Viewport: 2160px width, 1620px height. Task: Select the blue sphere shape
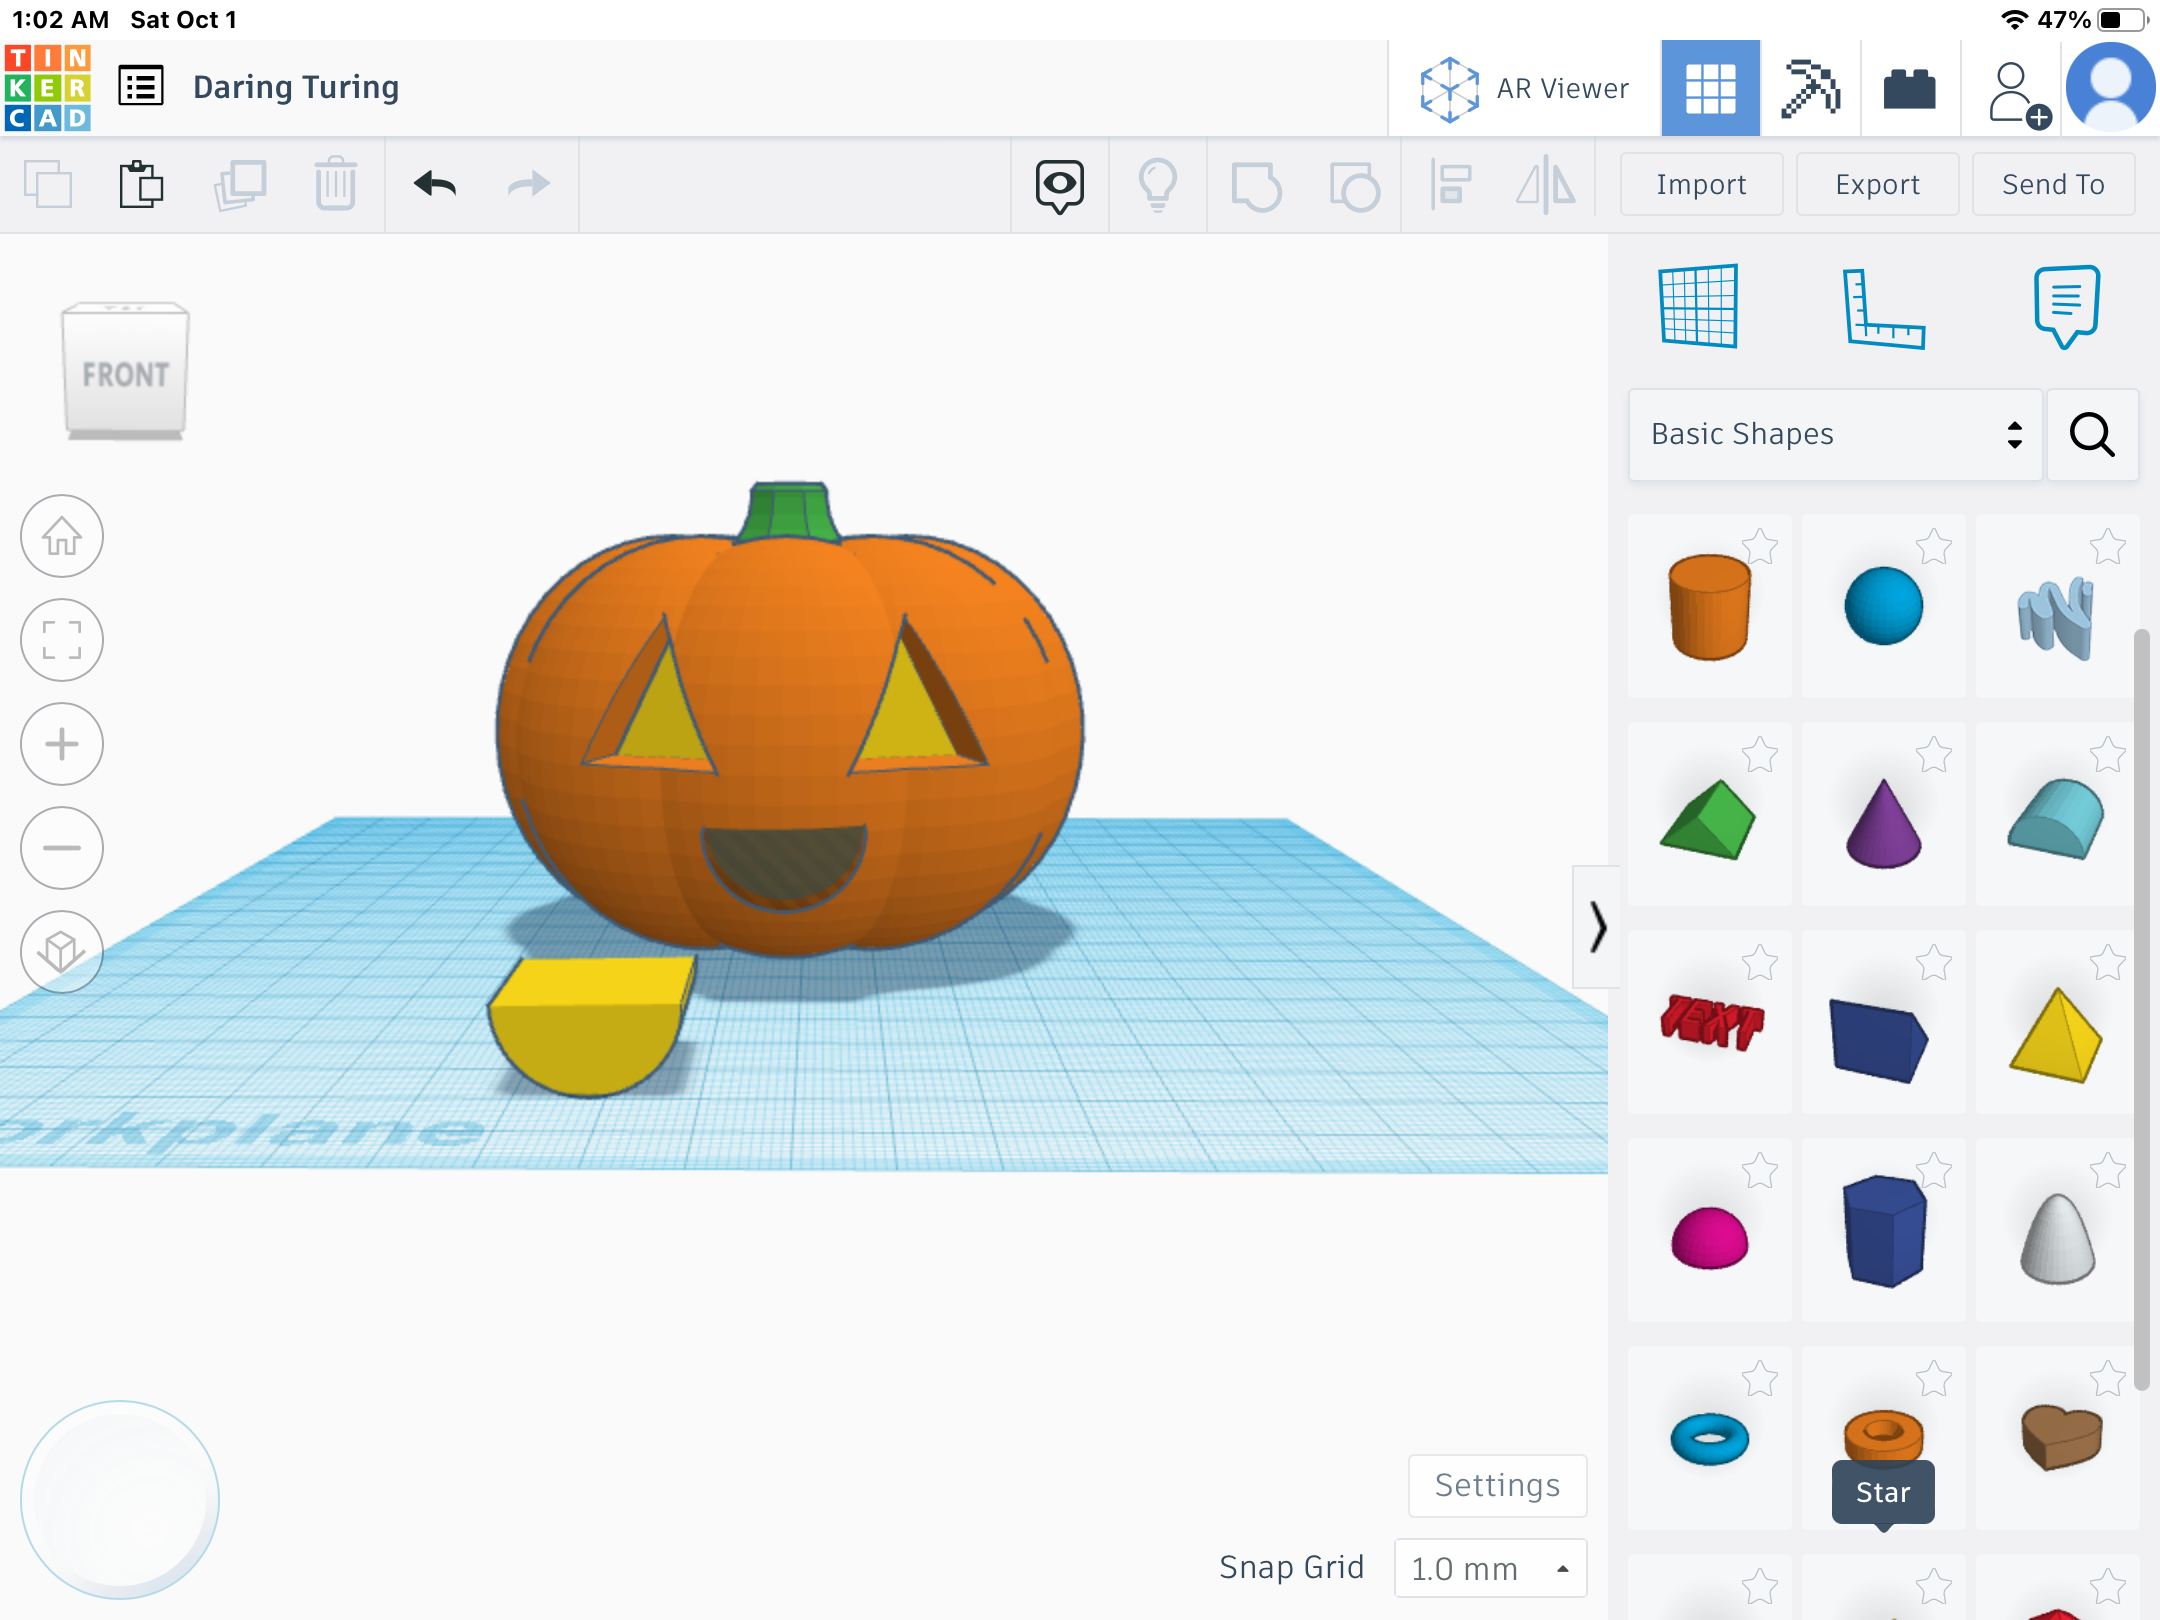[1883, 606]
